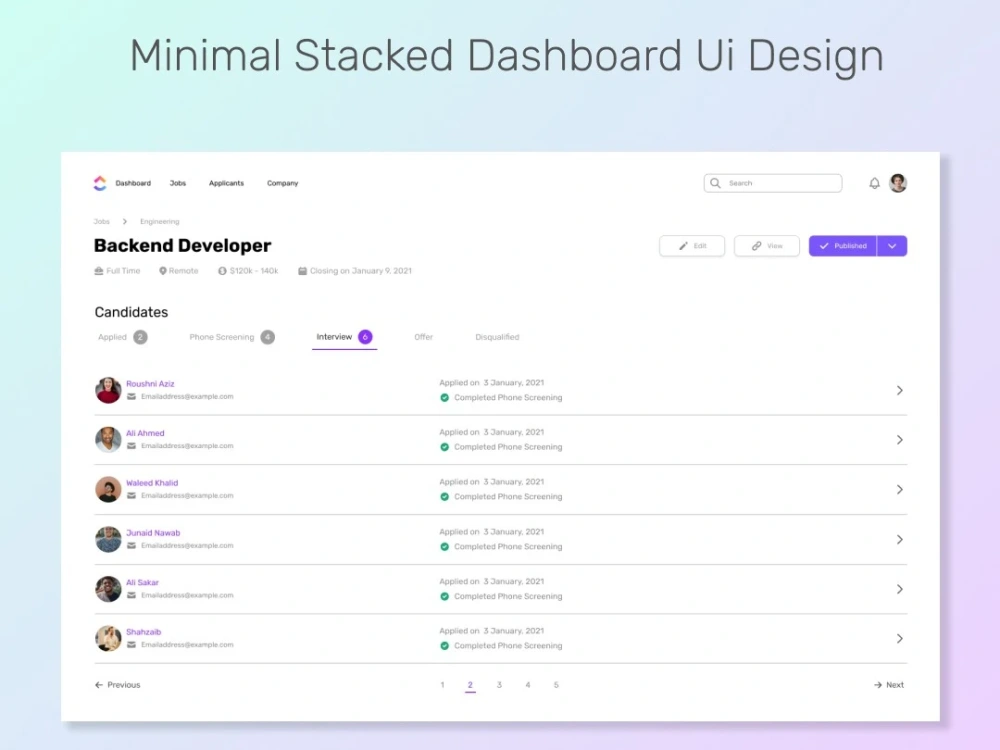Open Ali Ahmed candidate name link

pyautogui.click(x=145, y=433)
